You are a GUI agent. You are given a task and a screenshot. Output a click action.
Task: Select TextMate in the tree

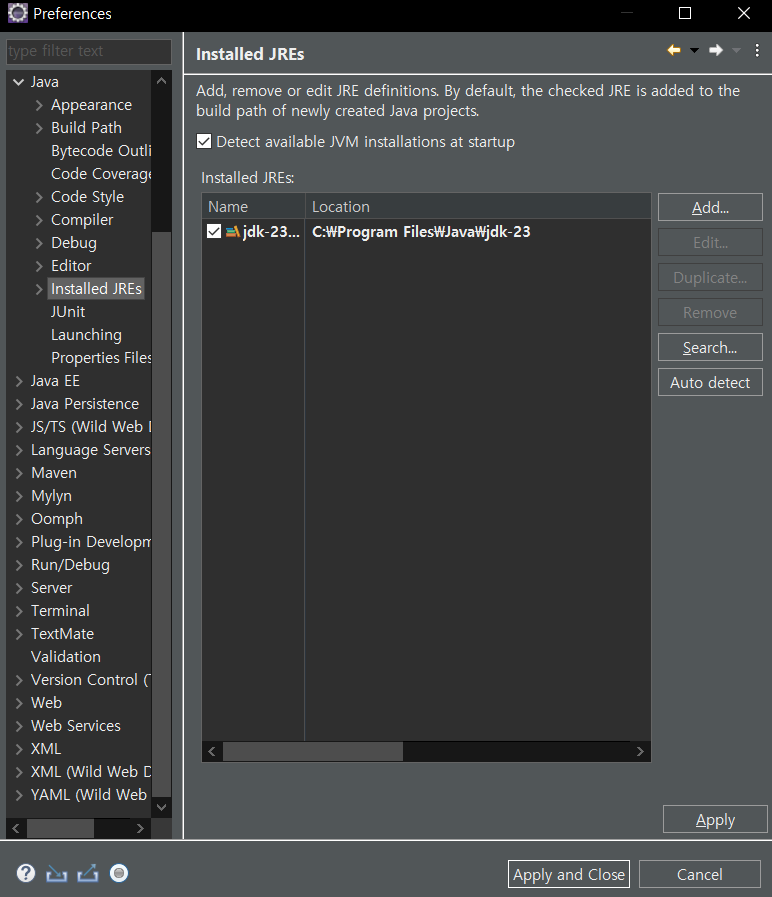pyautogui.click(x=62, y=634)
